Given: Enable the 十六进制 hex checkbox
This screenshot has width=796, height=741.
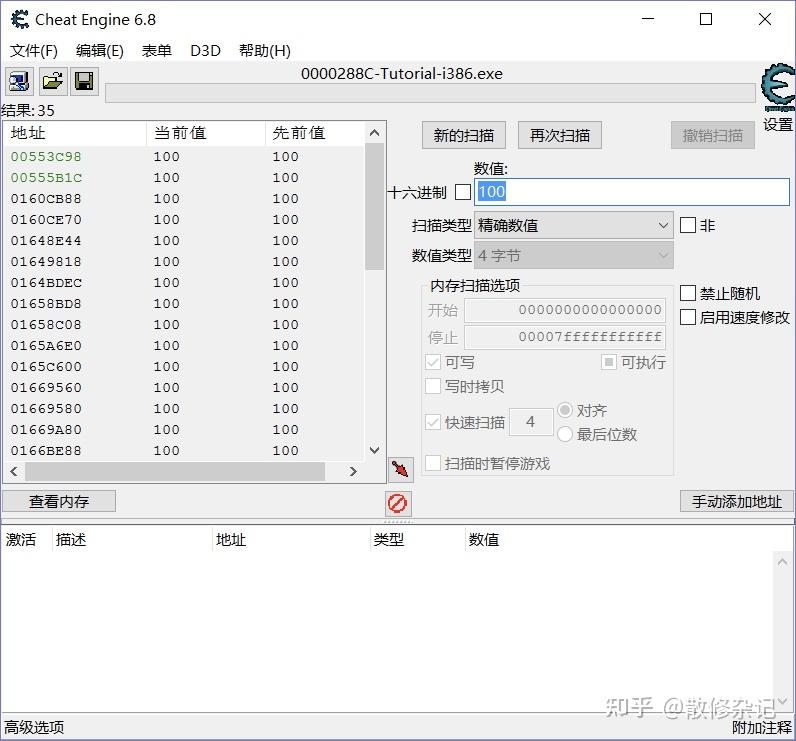Looking at the screenshot, I should coord(462,192).
